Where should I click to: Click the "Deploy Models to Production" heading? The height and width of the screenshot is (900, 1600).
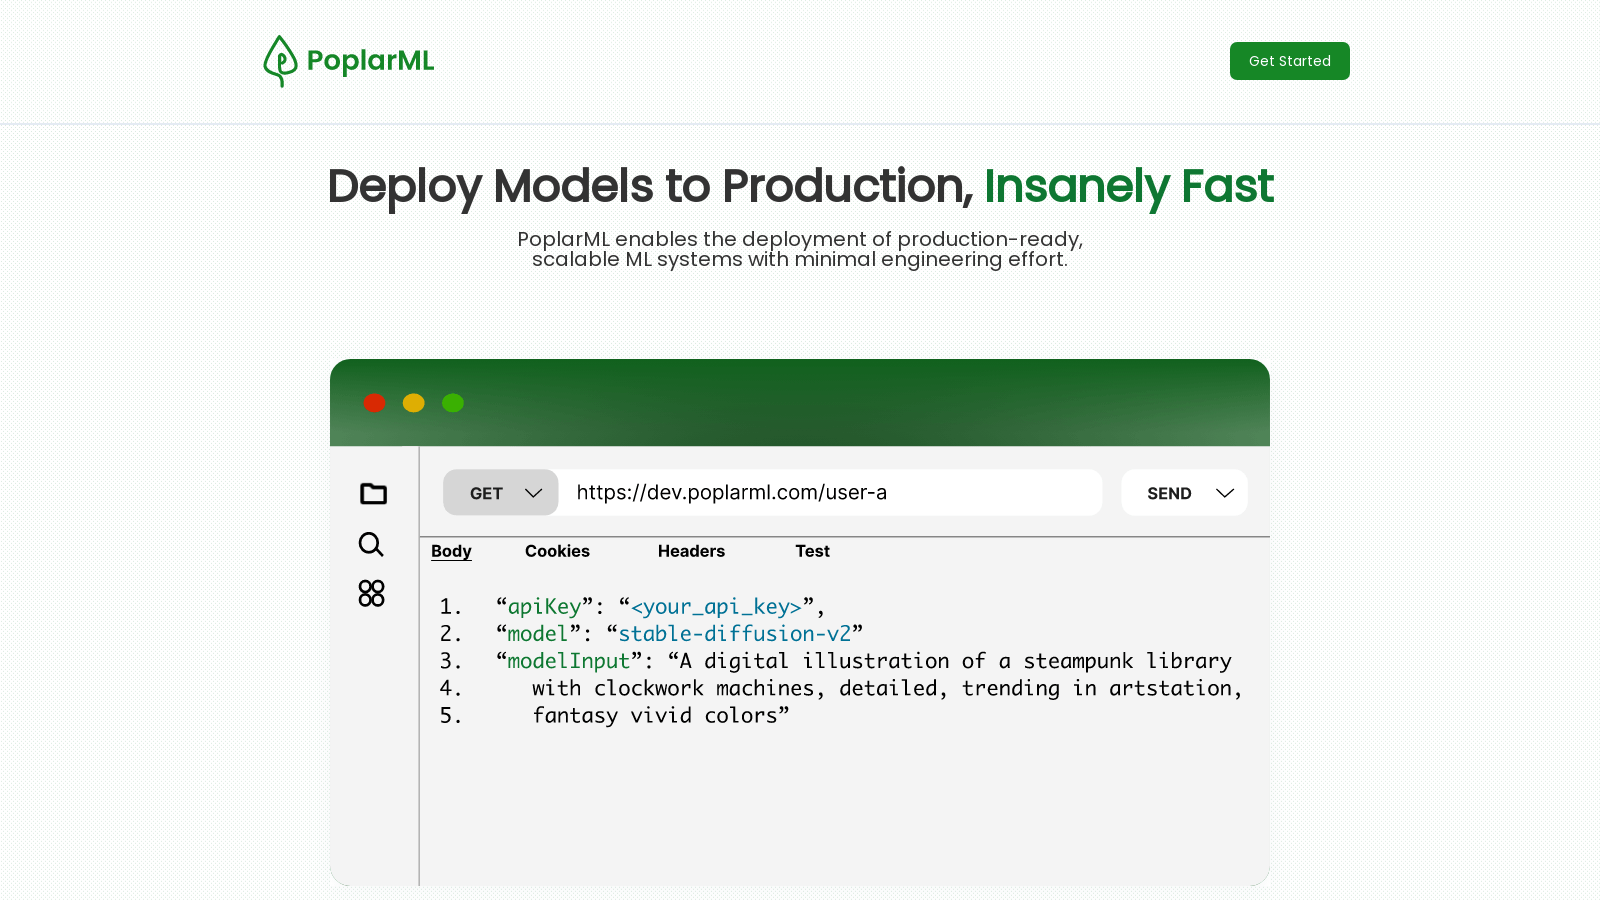650,187
